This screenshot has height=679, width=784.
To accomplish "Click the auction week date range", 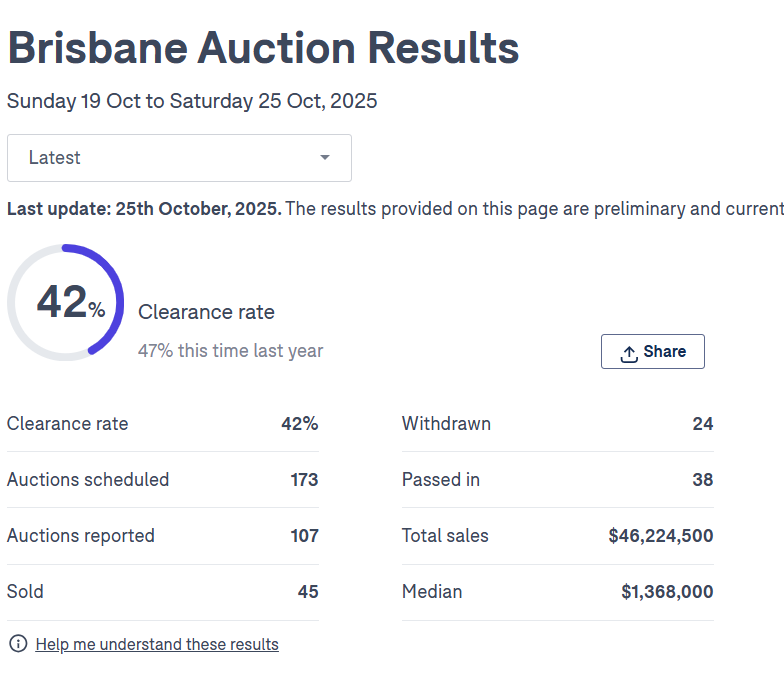I will click(x=192, y=101).
